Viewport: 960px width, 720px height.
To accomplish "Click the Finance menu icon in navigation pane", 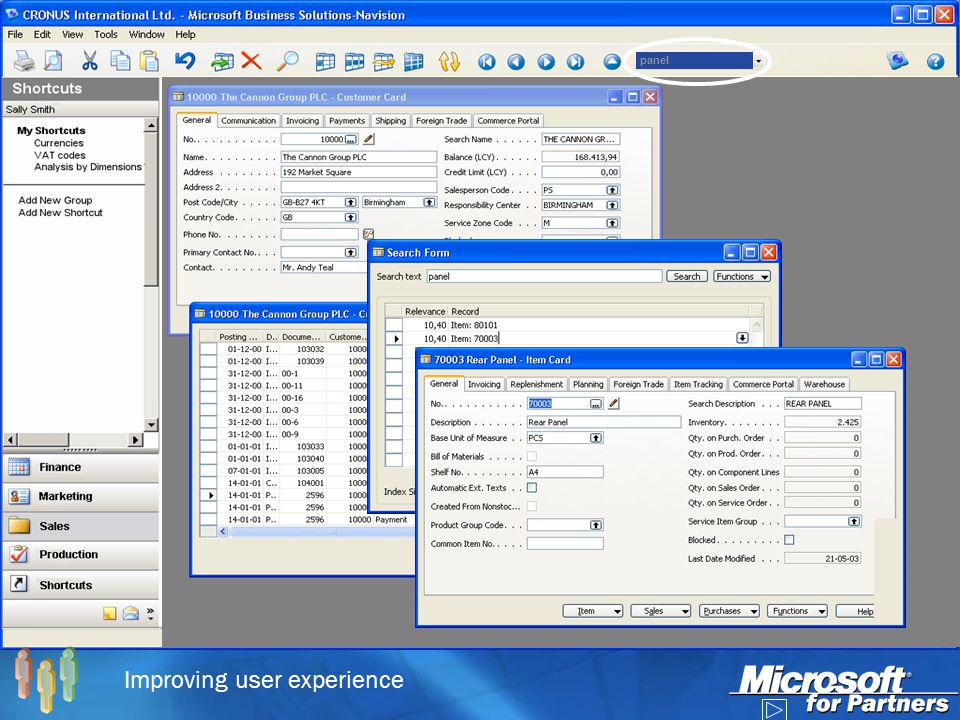I will pyautogui.click(x=19, y=467).
